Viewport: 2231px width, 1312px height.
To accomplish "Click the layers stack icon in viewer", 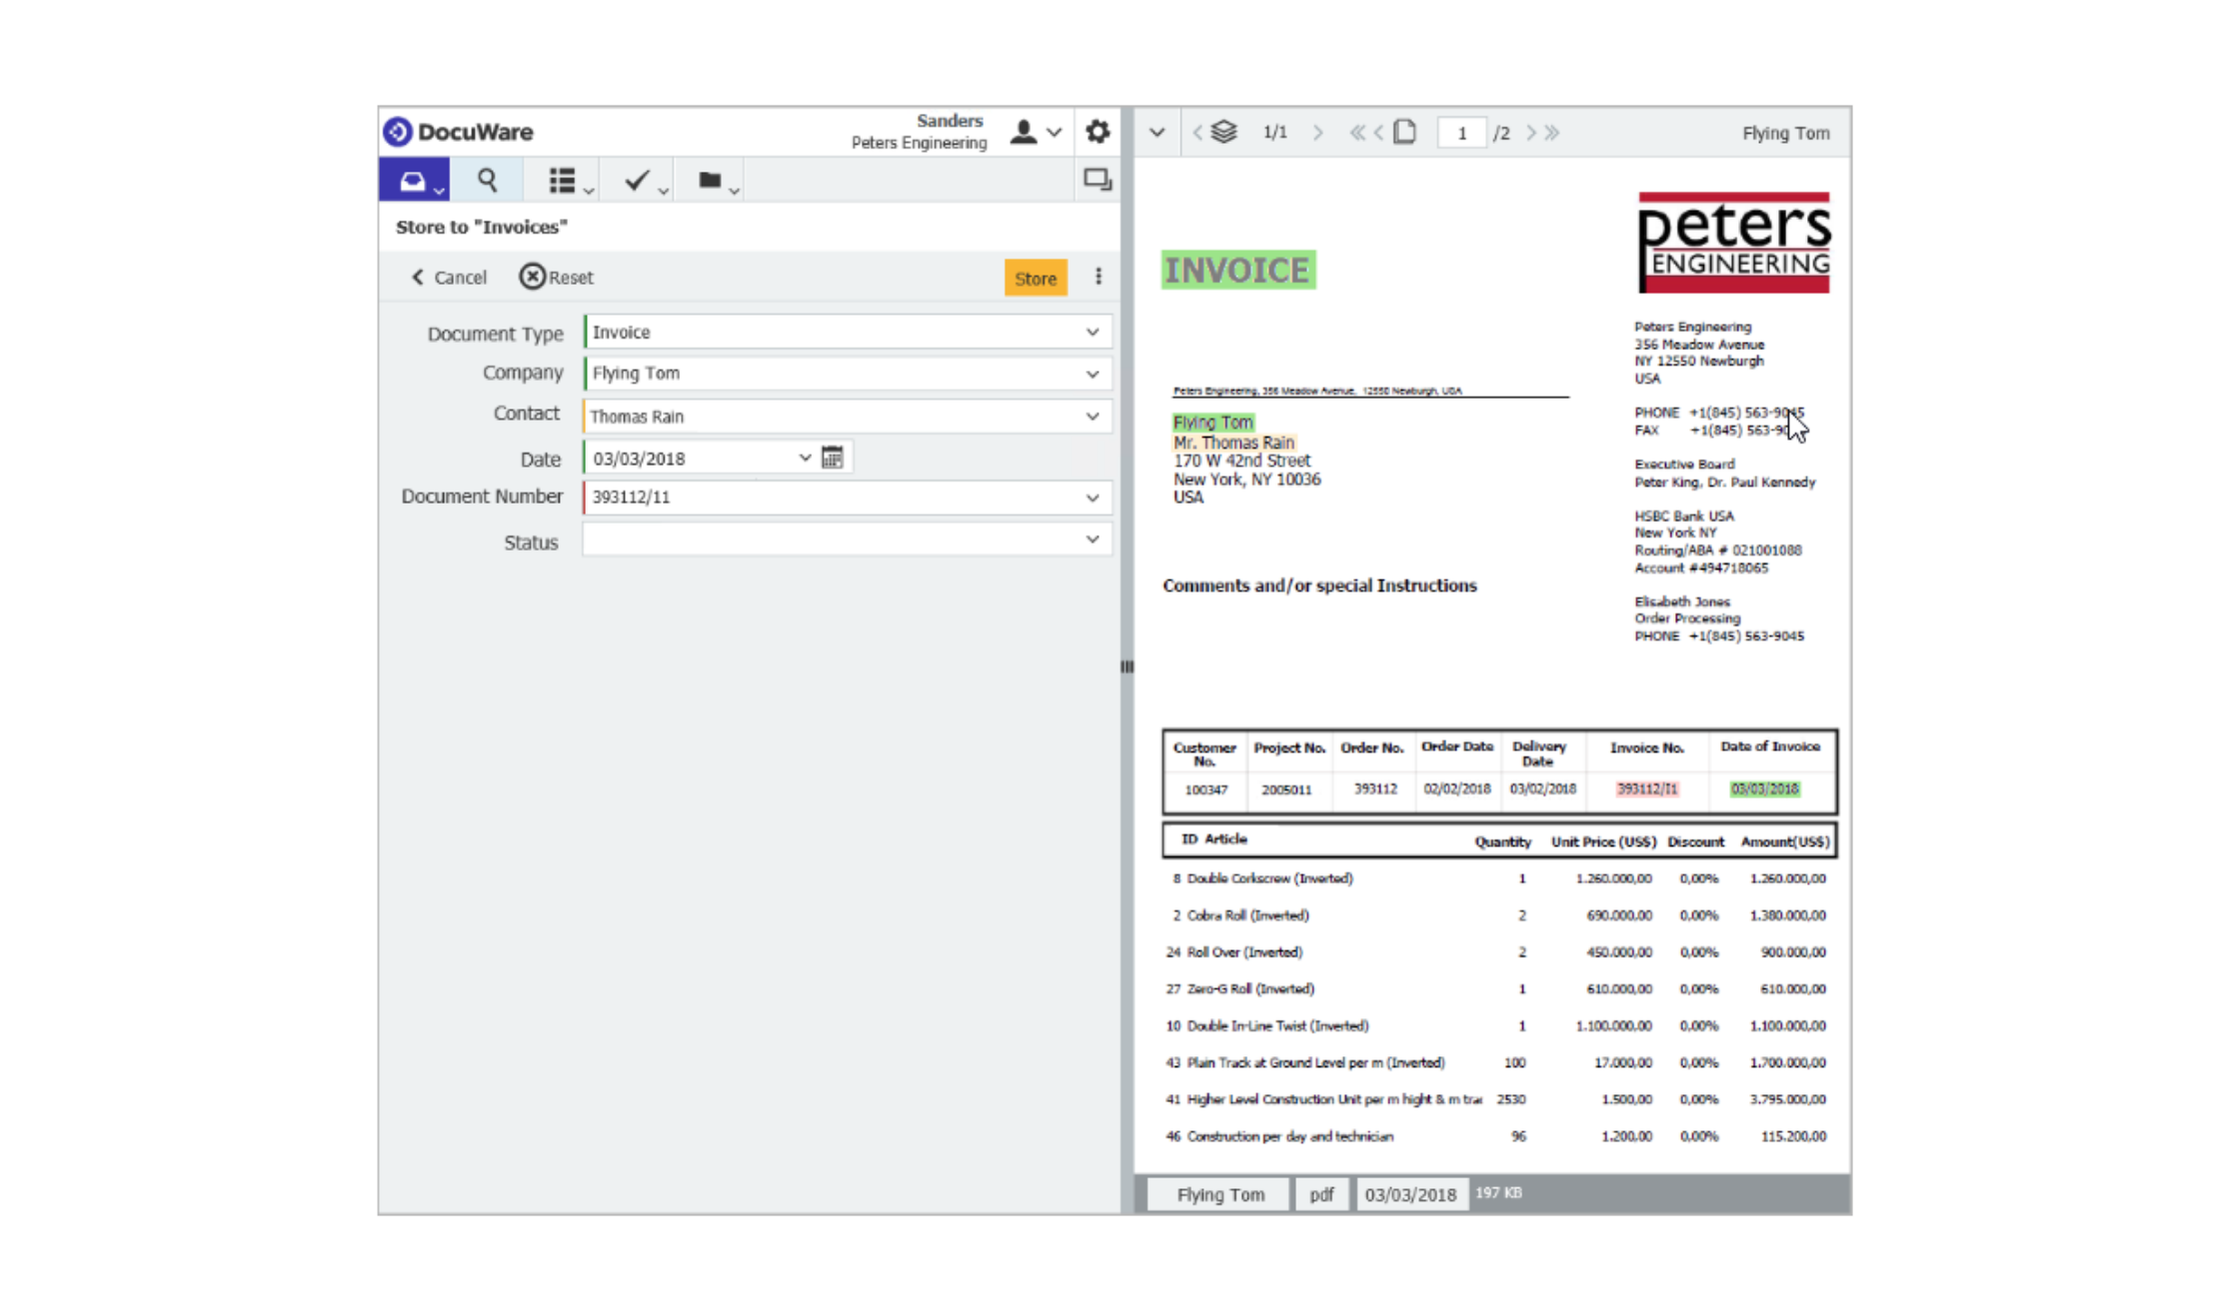I will (1224, 132).
